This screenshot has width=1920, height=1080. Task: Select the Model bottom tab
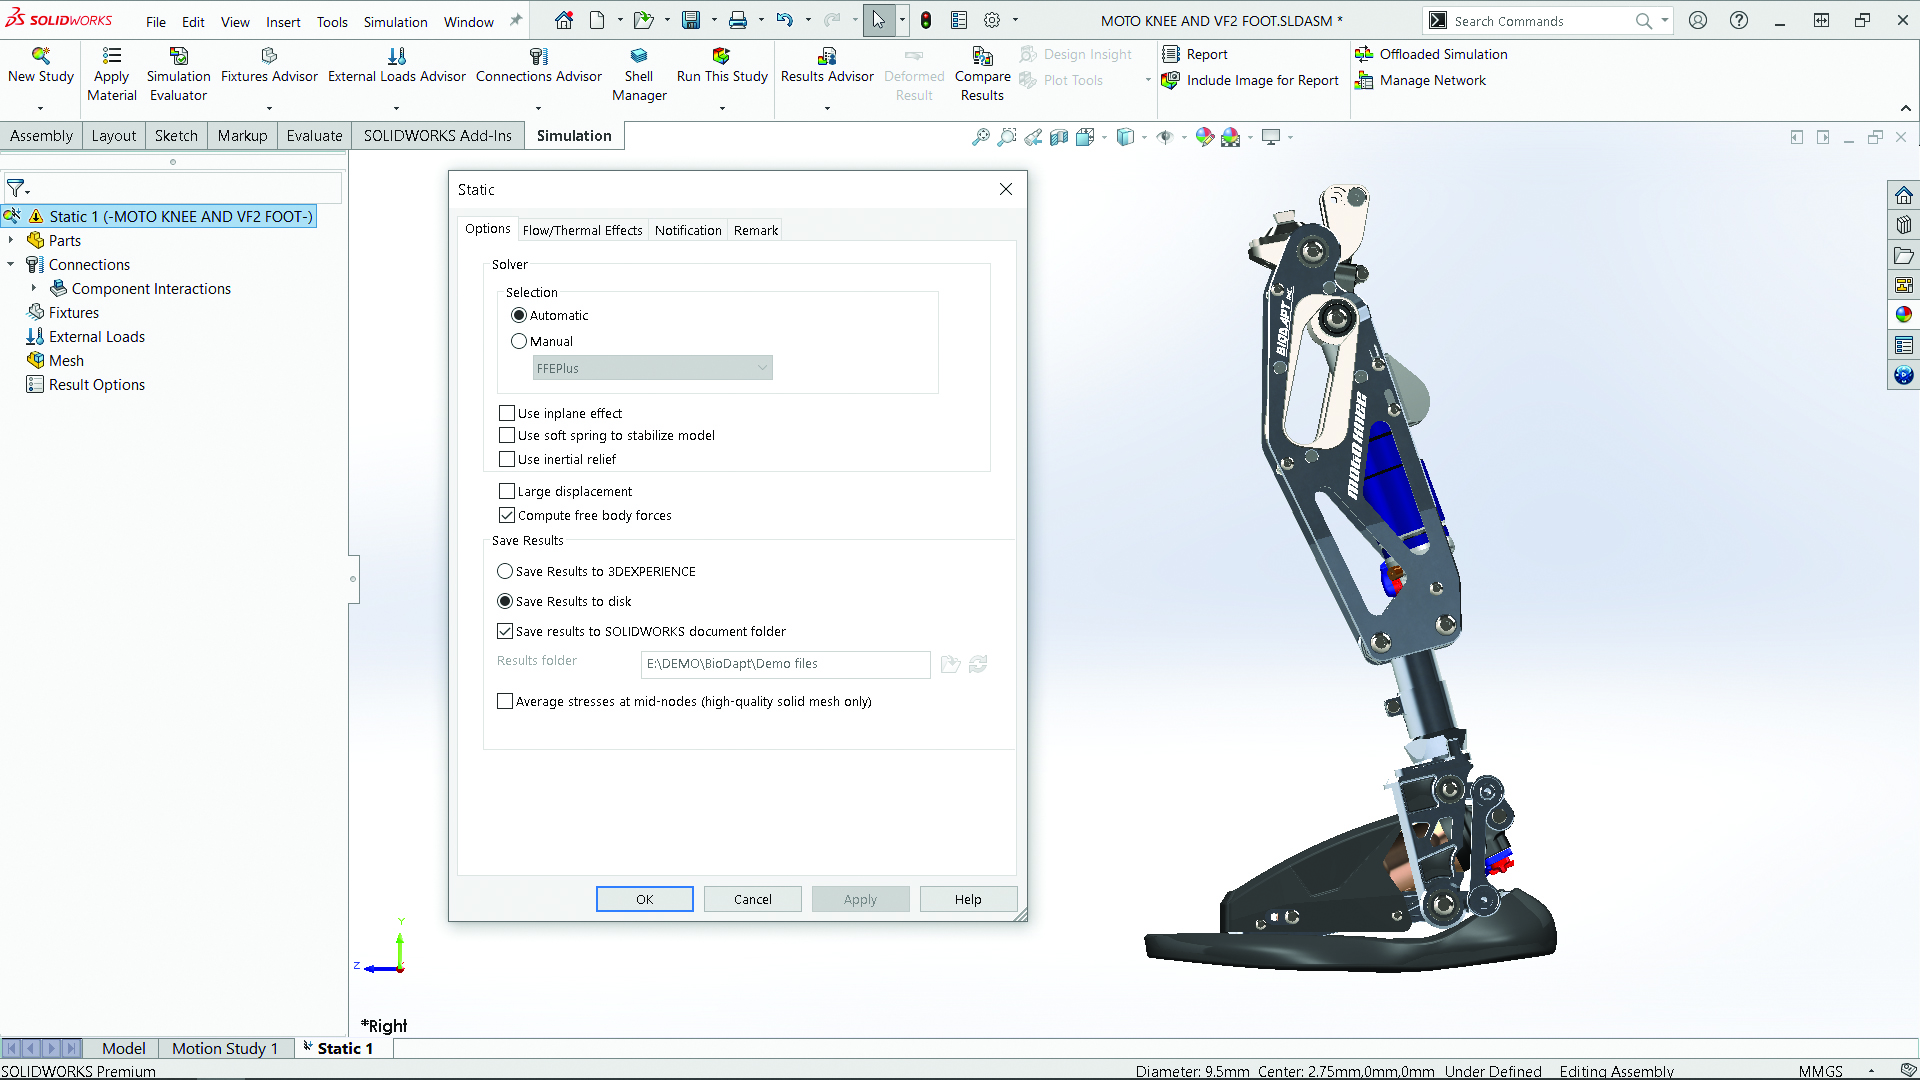124,1048
